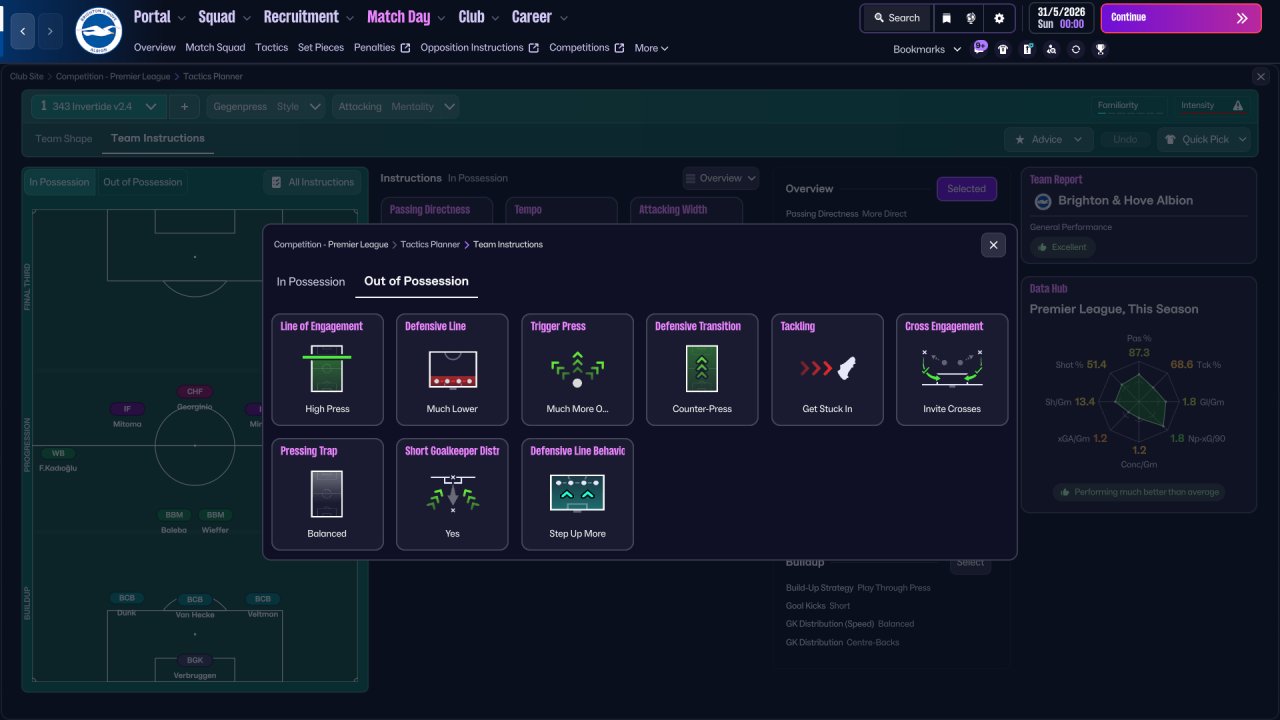Viewport: 1280px width, 720px height.
Task: Click Tactics Planner in dialog breadcrumb
Action: (x=430, y=245)
